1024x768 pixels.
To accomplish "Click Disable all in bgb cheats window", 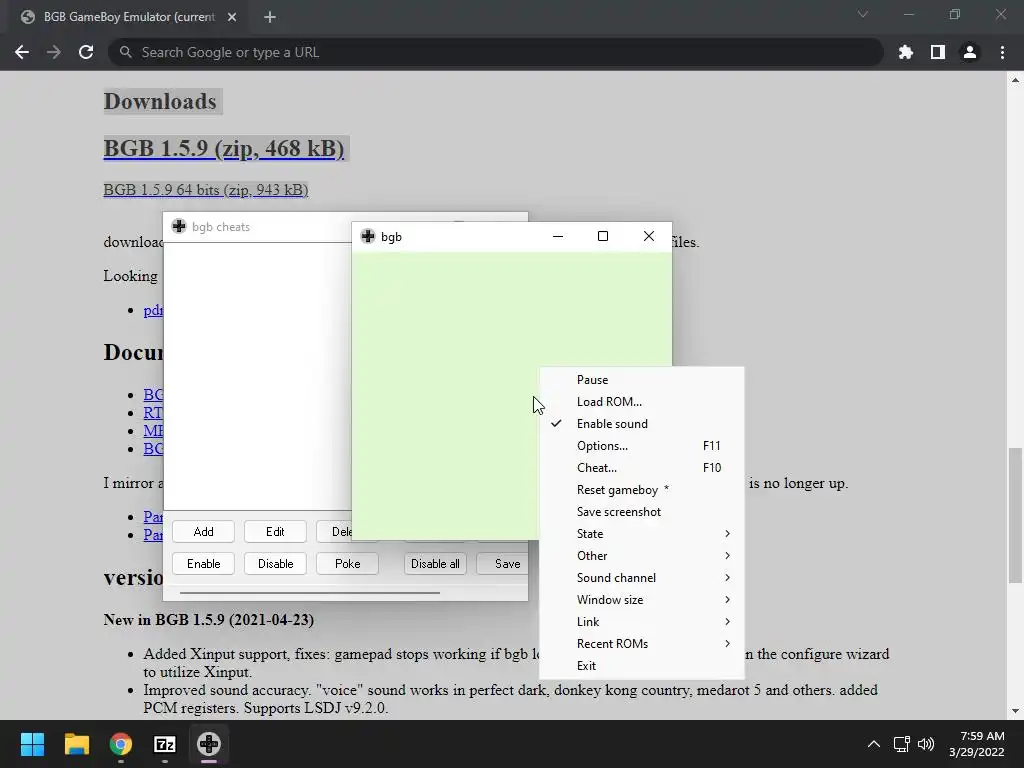I will click(435, 564).
